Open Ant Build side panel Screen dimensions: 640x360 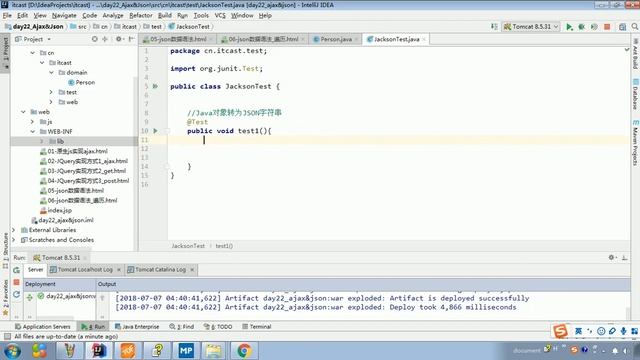click(635, 53)
